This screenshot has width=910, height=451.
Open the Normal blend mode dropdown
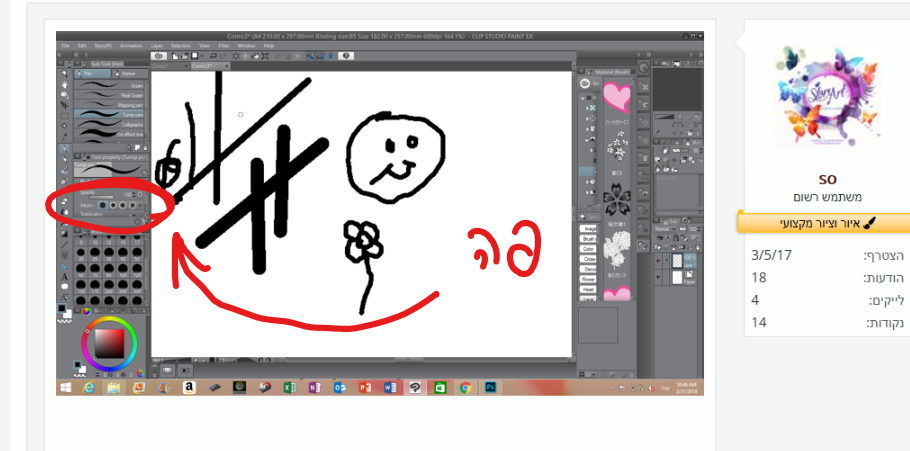coord(665,229)
